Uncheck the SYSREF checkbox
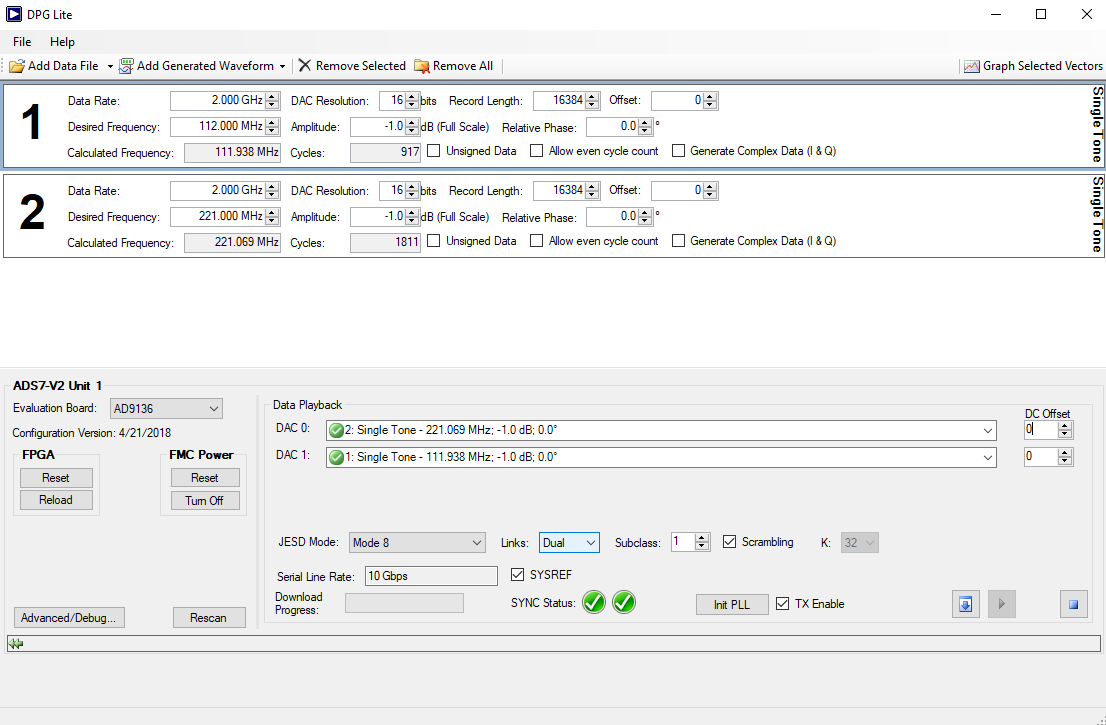 [x=517, y=574]
